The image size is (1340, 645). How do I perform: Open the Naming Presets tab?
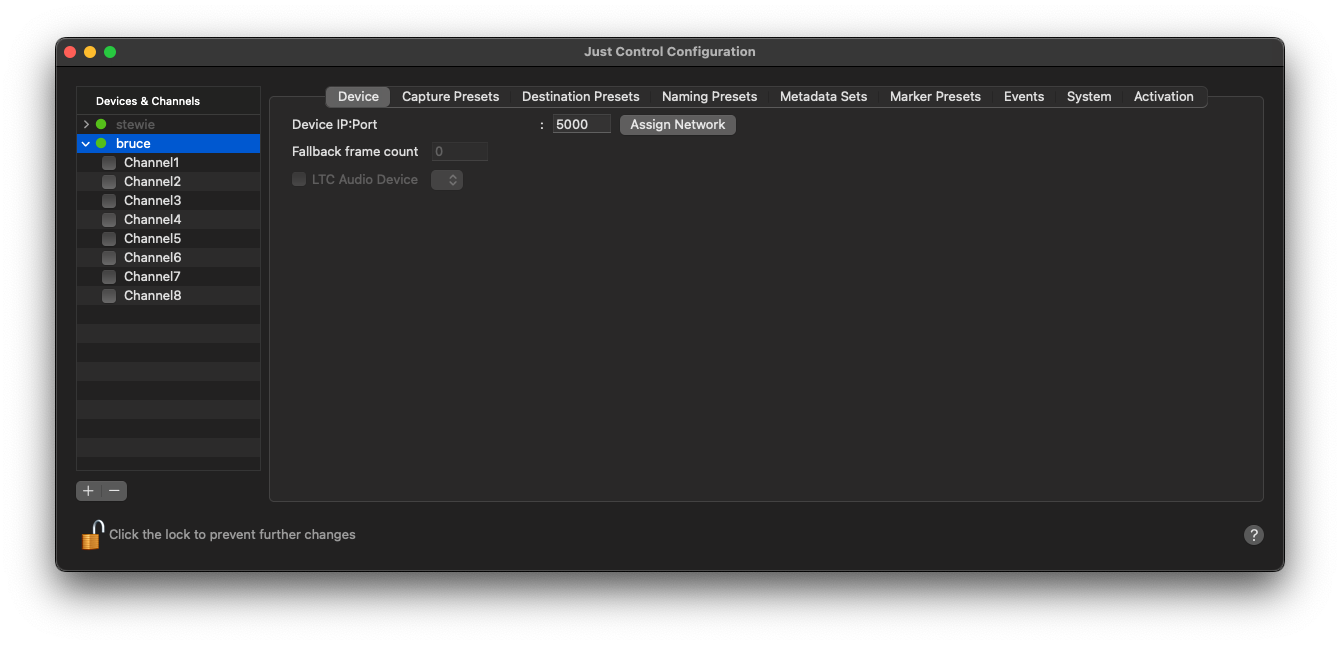tap(709, 97)
